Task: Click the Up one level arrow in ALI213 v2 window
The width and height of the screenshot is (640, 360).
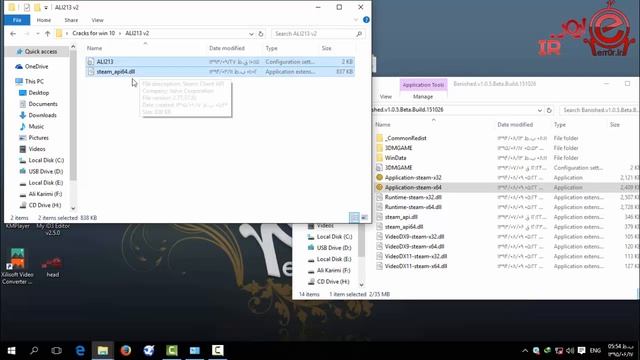Action: pos(47,33)
